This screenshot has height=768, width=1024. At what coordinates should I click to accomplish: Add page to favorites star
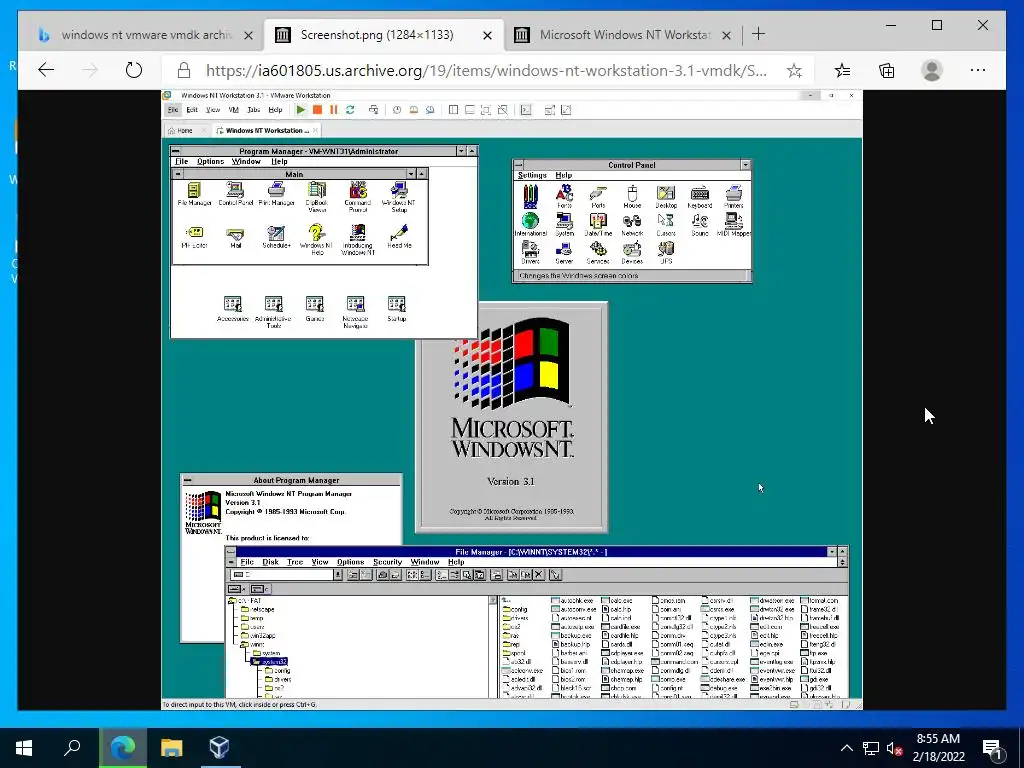pyautogui.click(x=794, y=71)
